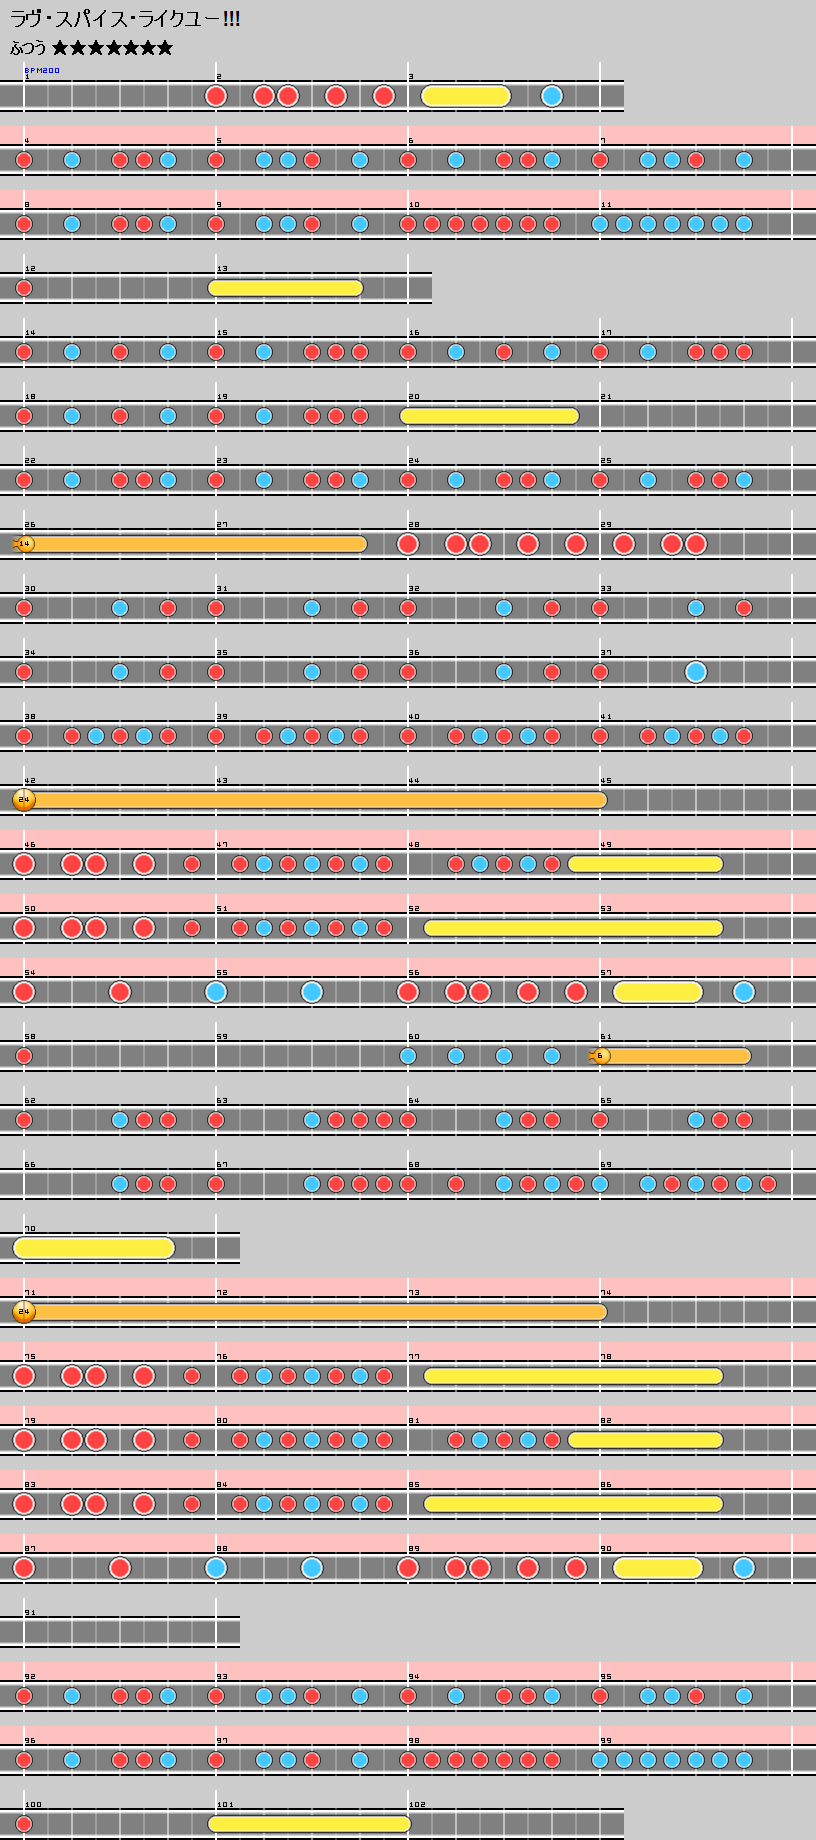Select the seven-star difficulty rating
816x1840 pixels.
pyautogui.click(x=112, y=48)
